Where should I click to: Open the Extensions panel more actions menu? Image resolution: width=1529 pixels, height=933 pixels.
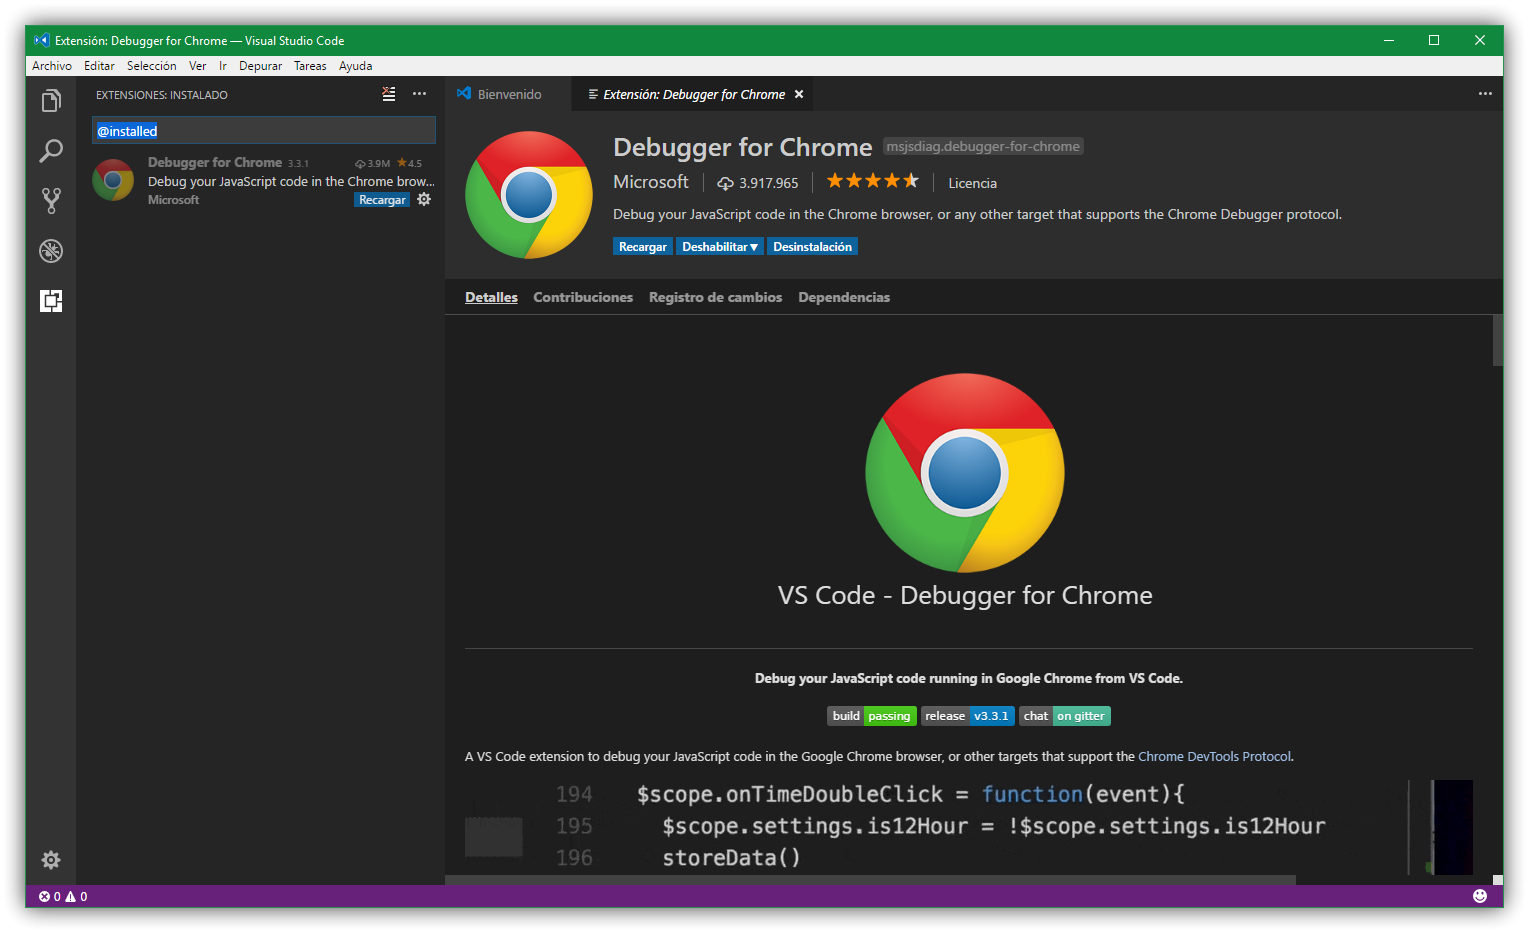coord(420,94)
